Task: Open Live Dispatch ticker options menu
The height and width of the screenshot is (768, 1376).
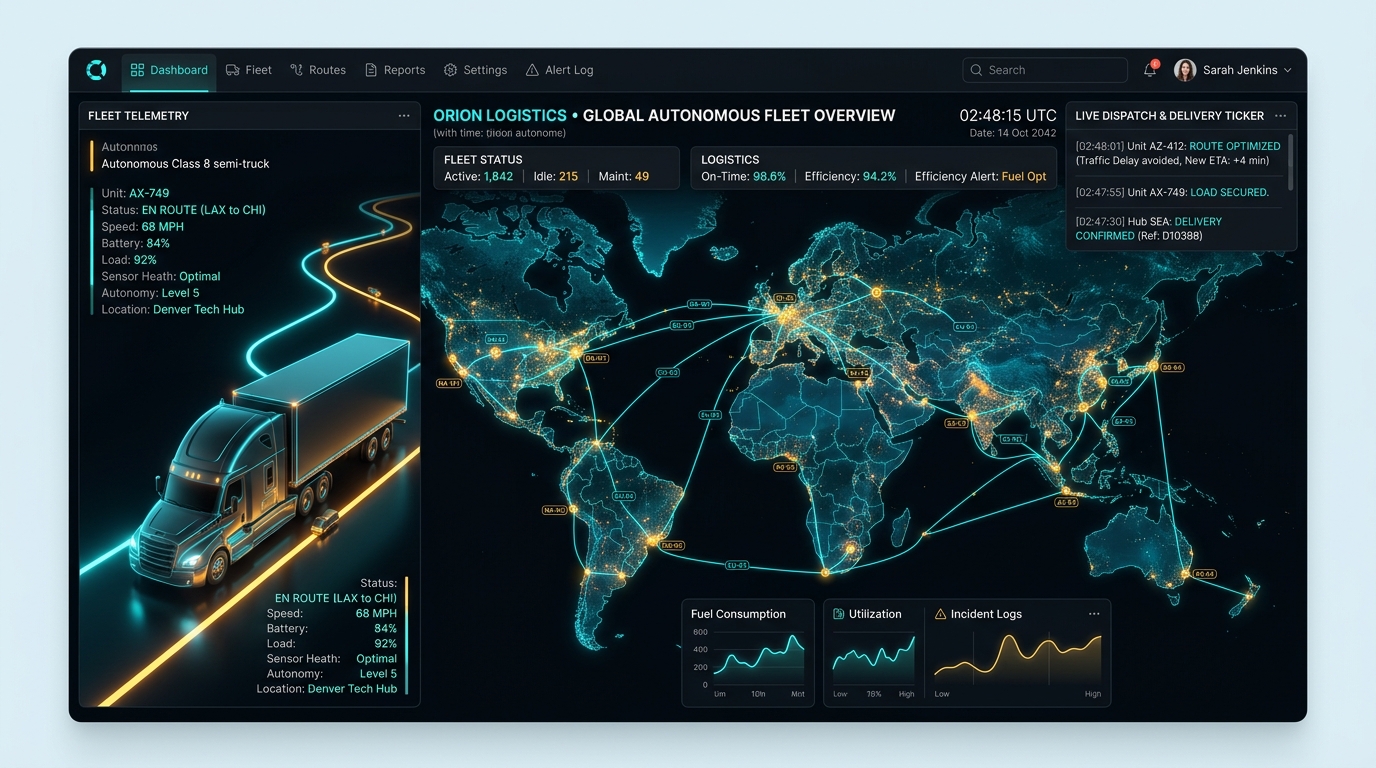Action: point(1281,116)
